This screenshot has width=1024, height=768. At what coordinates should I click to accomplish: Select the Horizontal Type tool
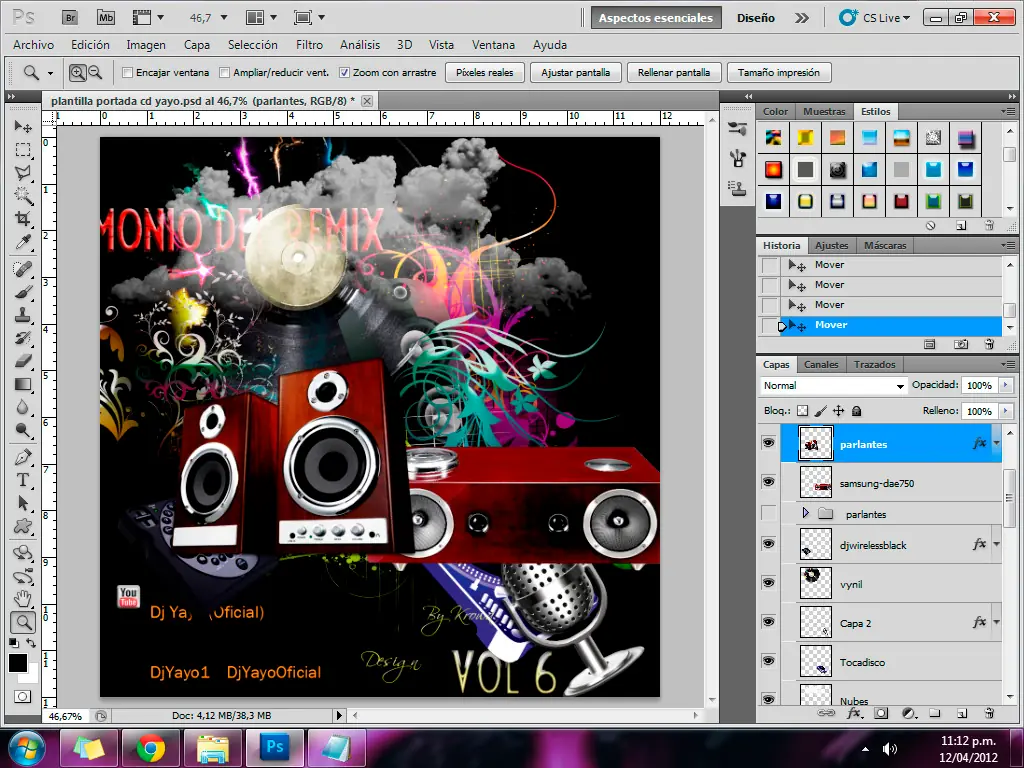pos(23,480)
